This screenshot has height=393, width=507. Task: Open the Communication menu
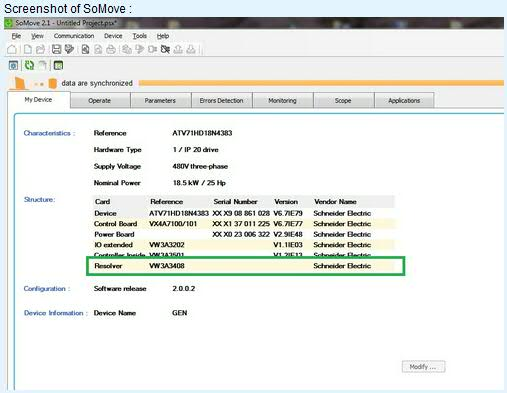[74, 36]
